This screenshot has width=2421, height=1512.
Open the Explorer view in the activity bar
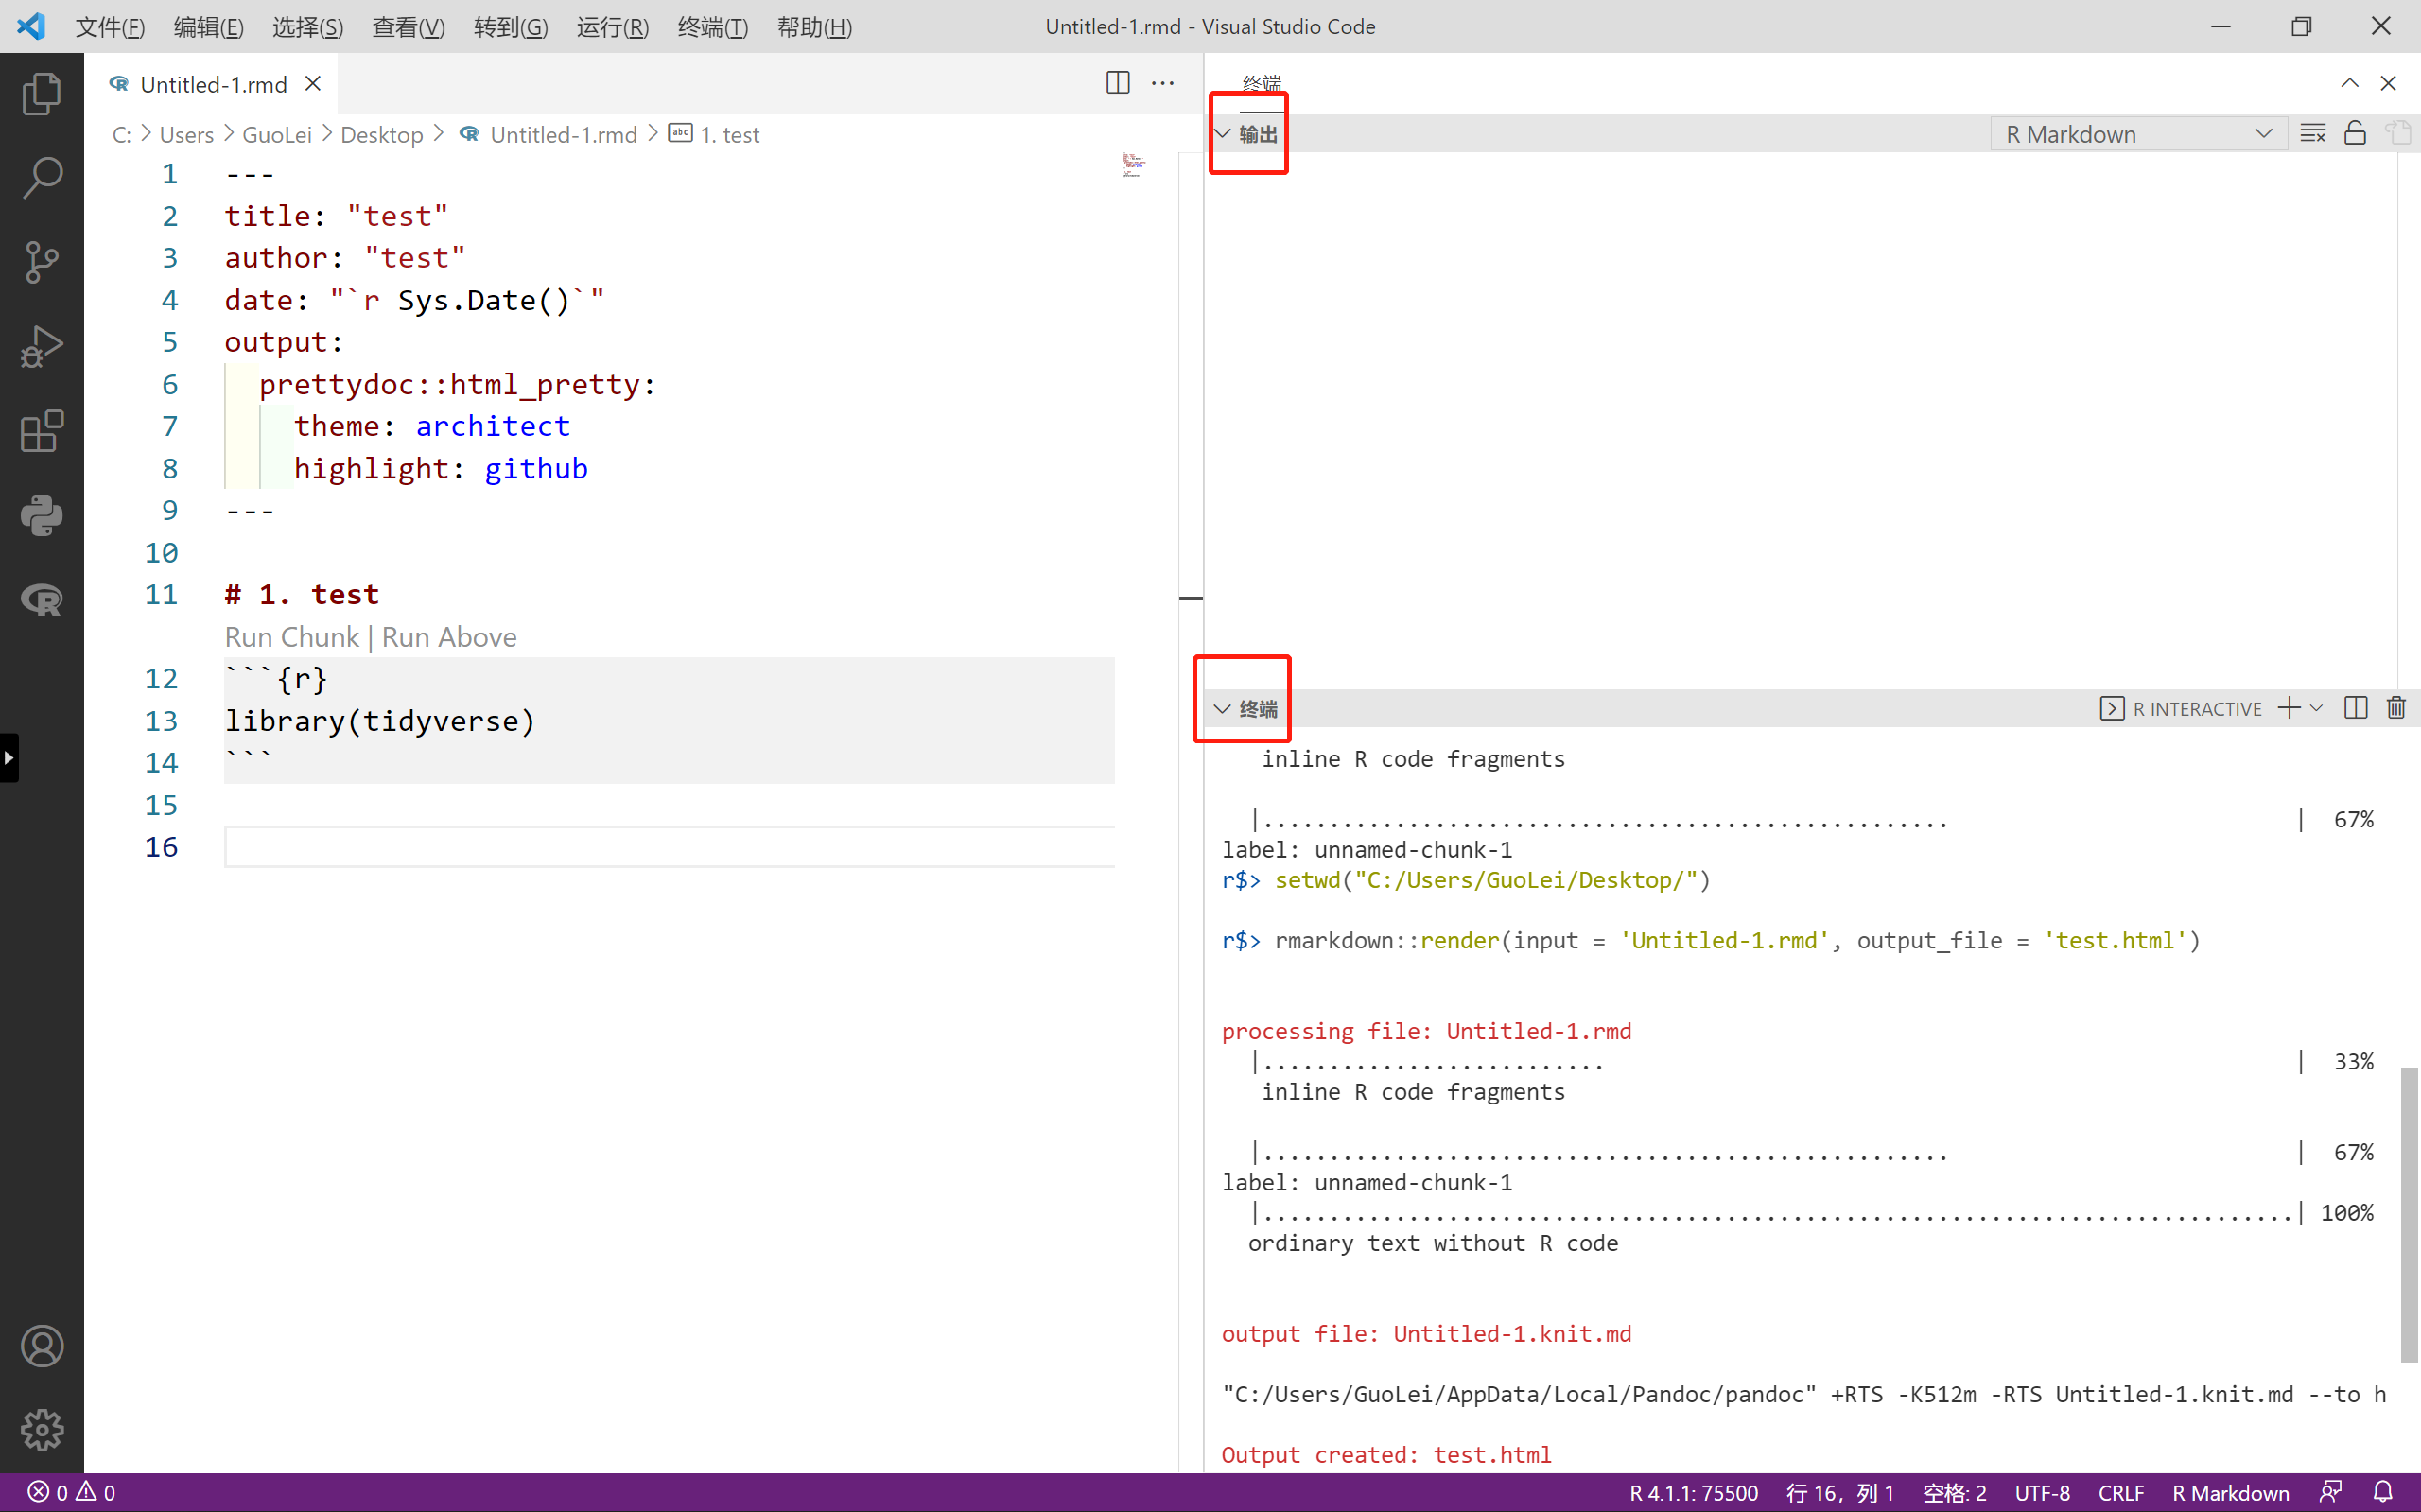coord(41,93)
